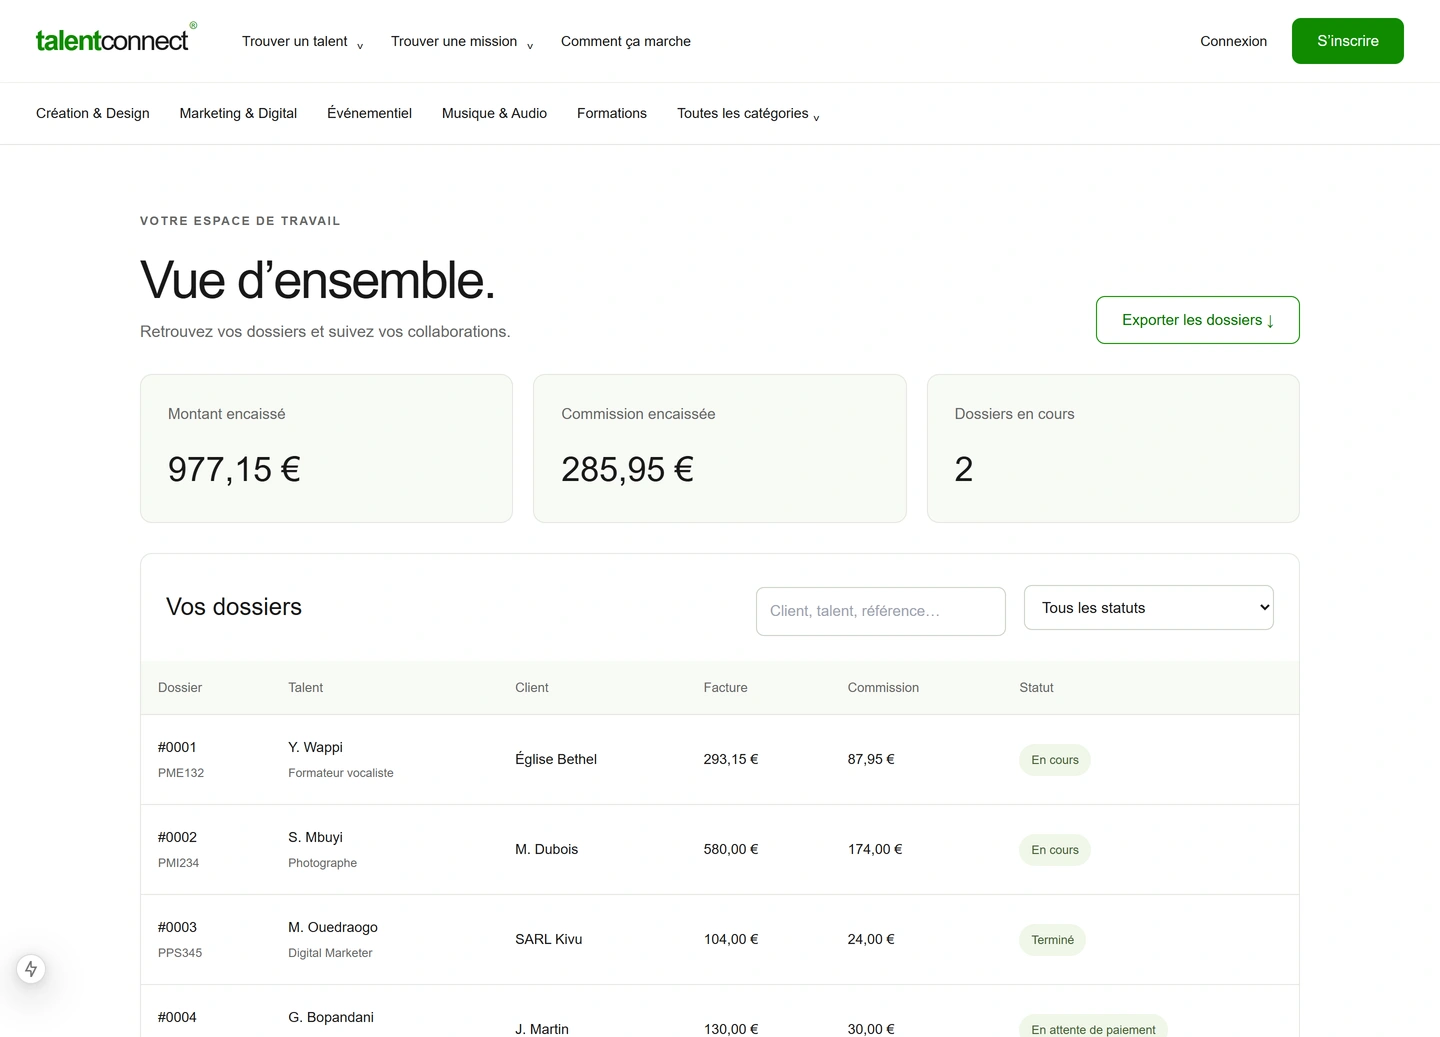Image resolution: width=1440 pixels, height=1037 pixels.
Task: Click the talentconnect logo
Action: (x=116, y=40)
